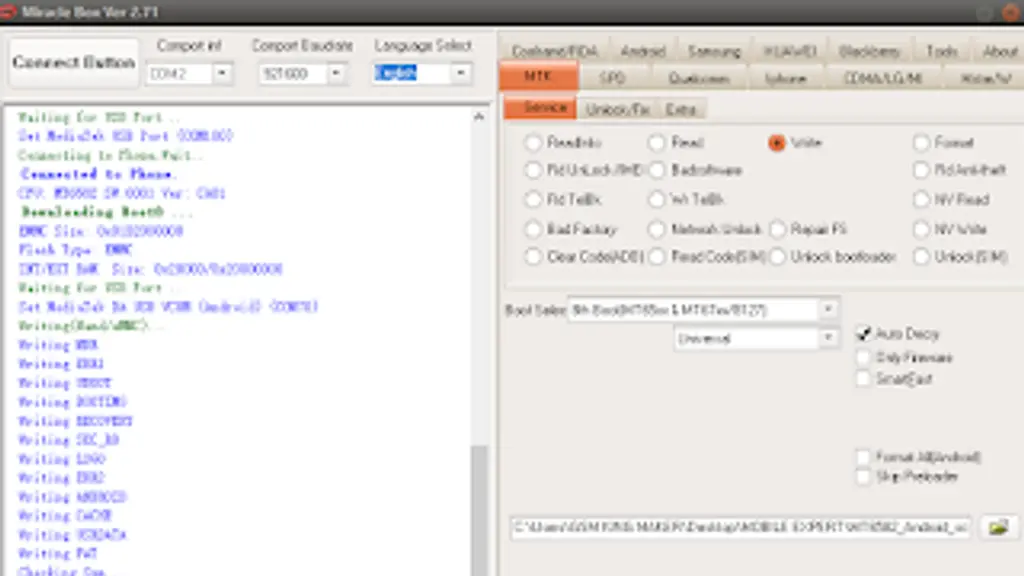Image resolution: width=1024 pixels, height=576 pixels.
Task: Select the Rd TelBk radio button
Action: pyautogui.click(x=533, y=199)
